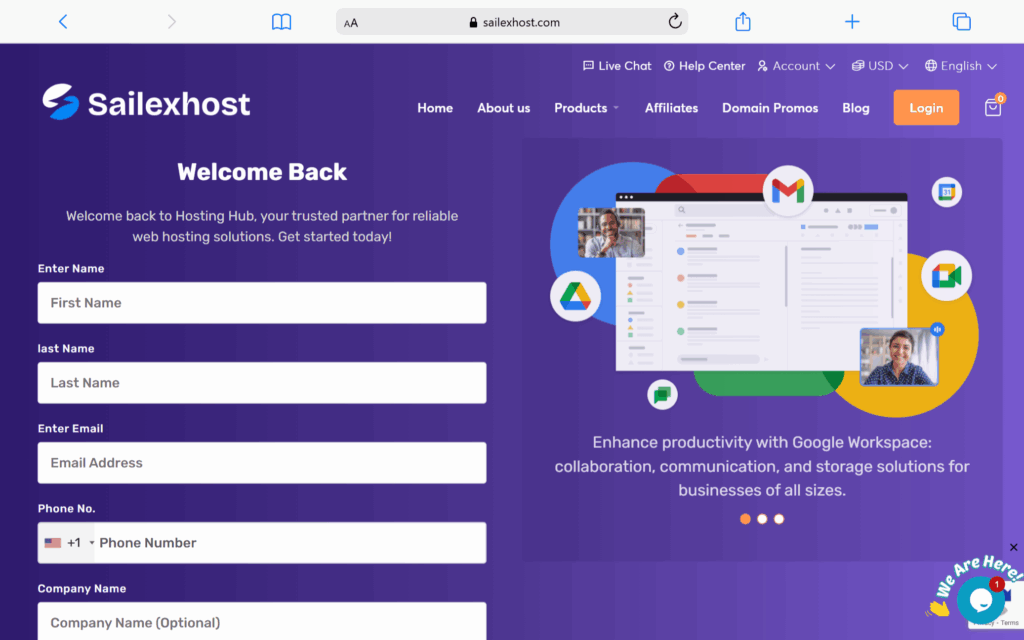Open the About us page
This screenshot has width=1024, height=640.
coord(504,108)
